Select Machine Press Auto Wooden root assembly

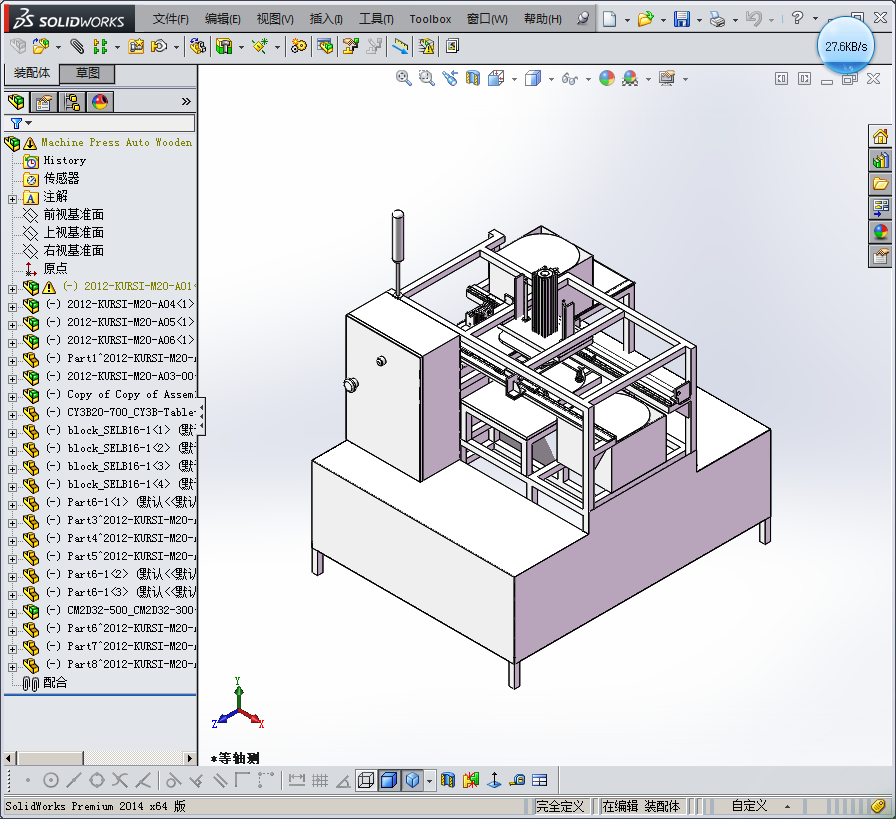click(116, 142)
